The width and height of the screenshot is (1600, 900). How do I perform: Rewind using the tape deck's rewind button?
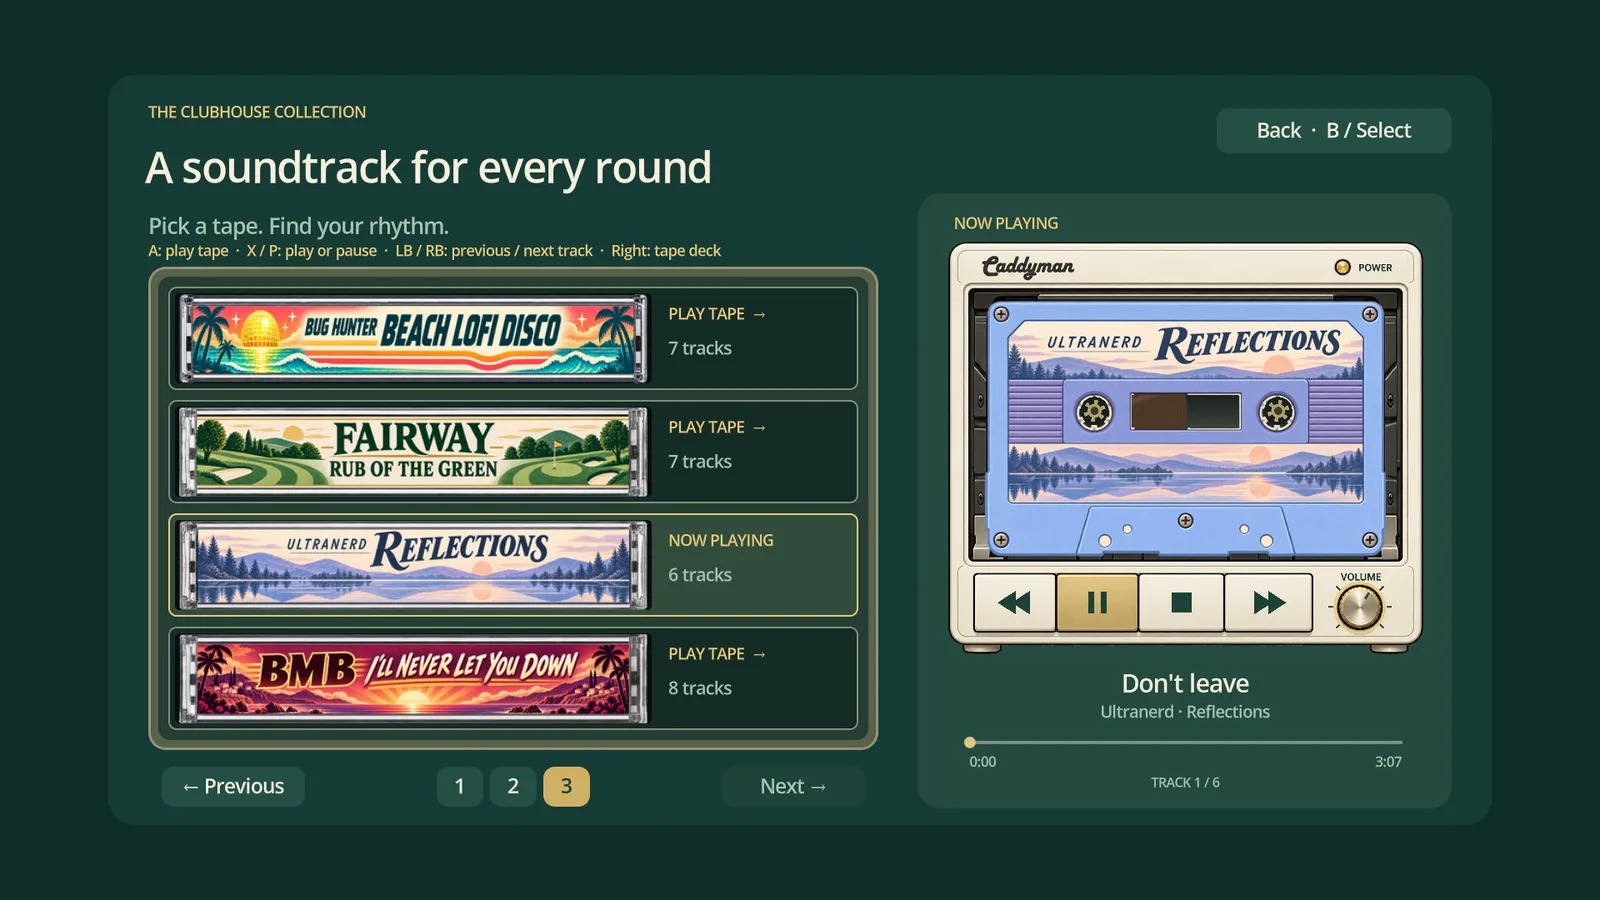[x=1014, y=602]
